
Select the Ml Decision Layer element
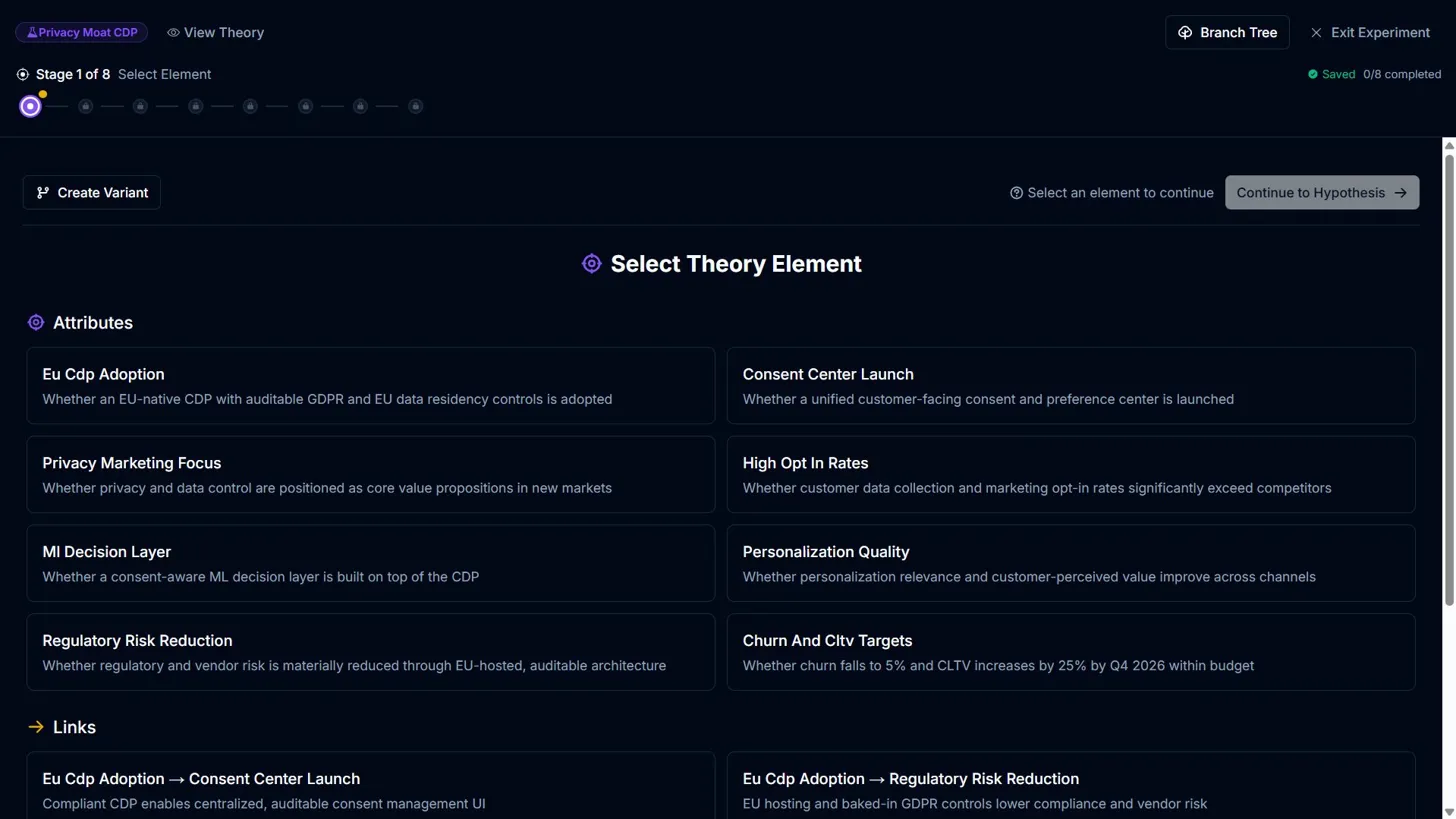pyautogui.click(x=370, y=563)
